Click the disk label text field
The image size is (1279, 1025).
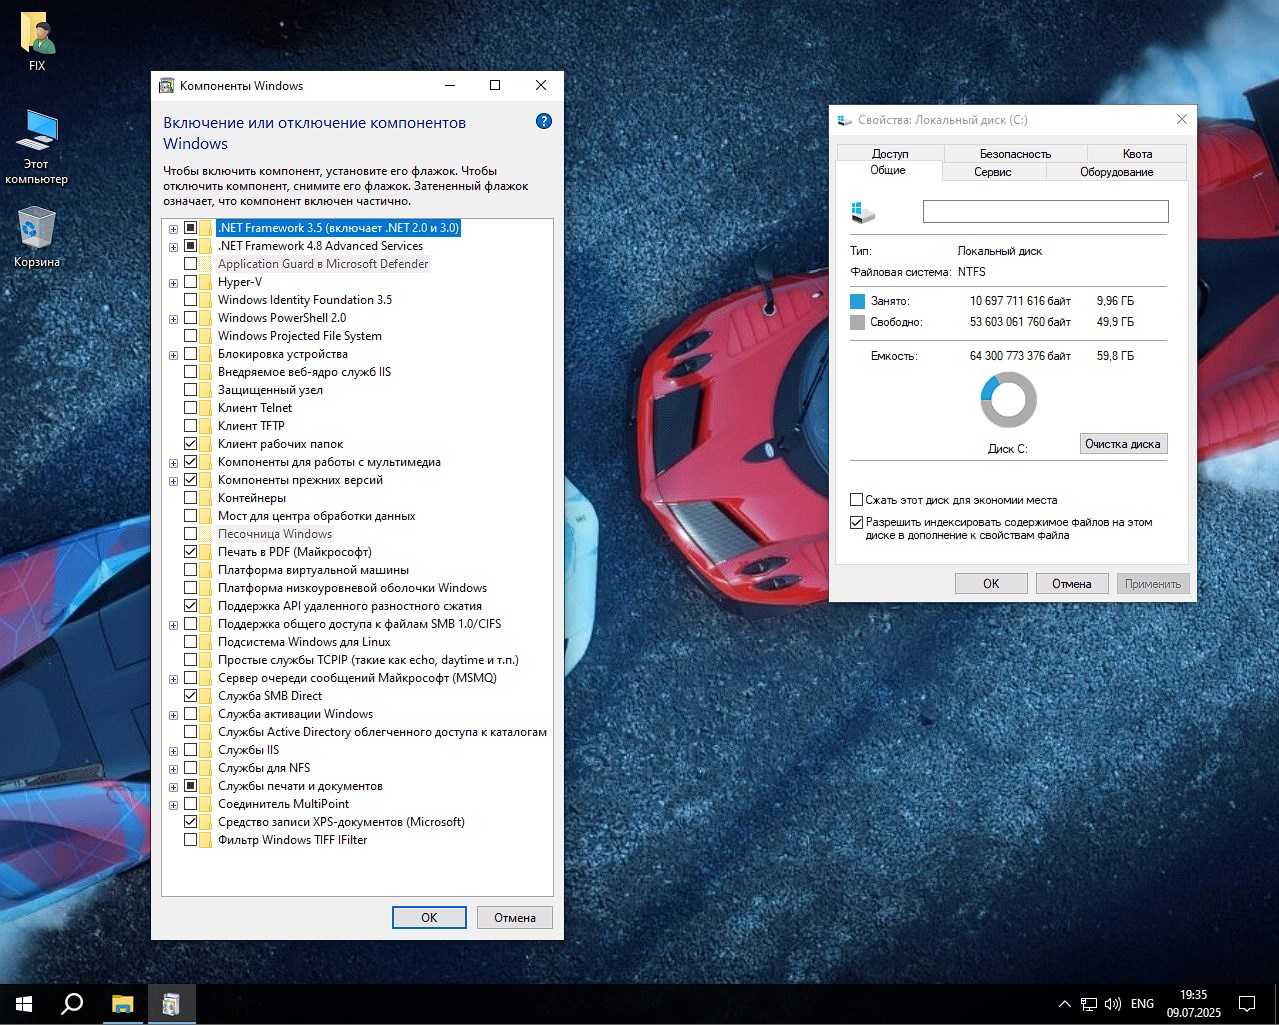click(1045, 212)
